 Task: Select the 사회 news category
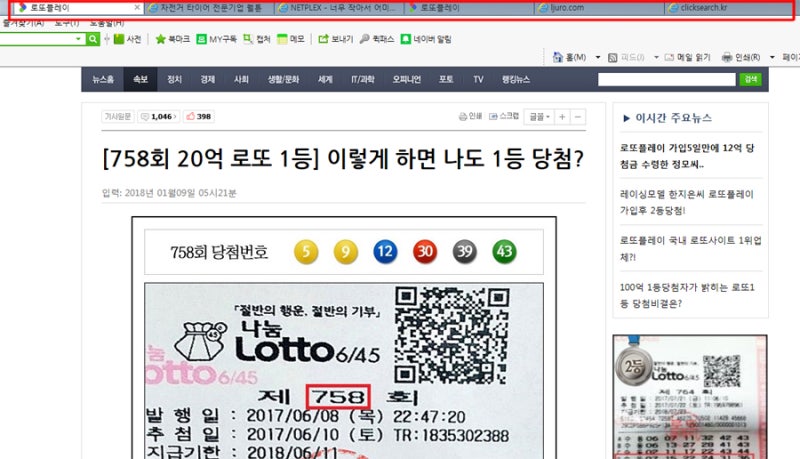(x=241, y=80)
